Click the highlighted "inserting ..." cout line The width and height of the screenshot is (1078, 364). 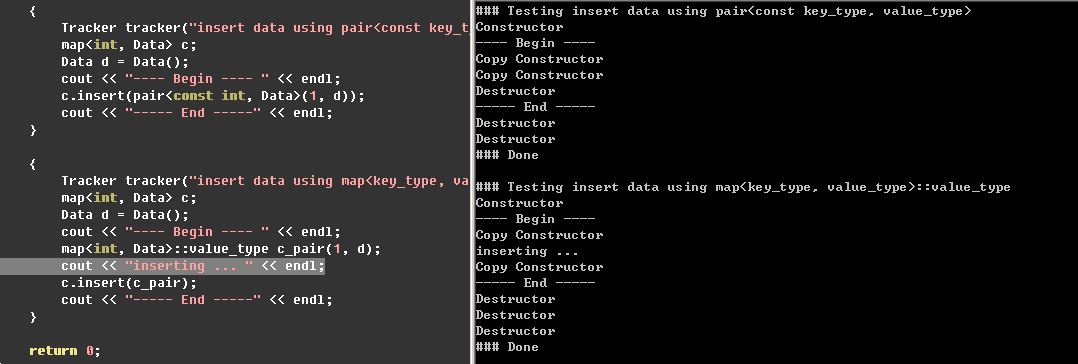click(x=192, y=266)
